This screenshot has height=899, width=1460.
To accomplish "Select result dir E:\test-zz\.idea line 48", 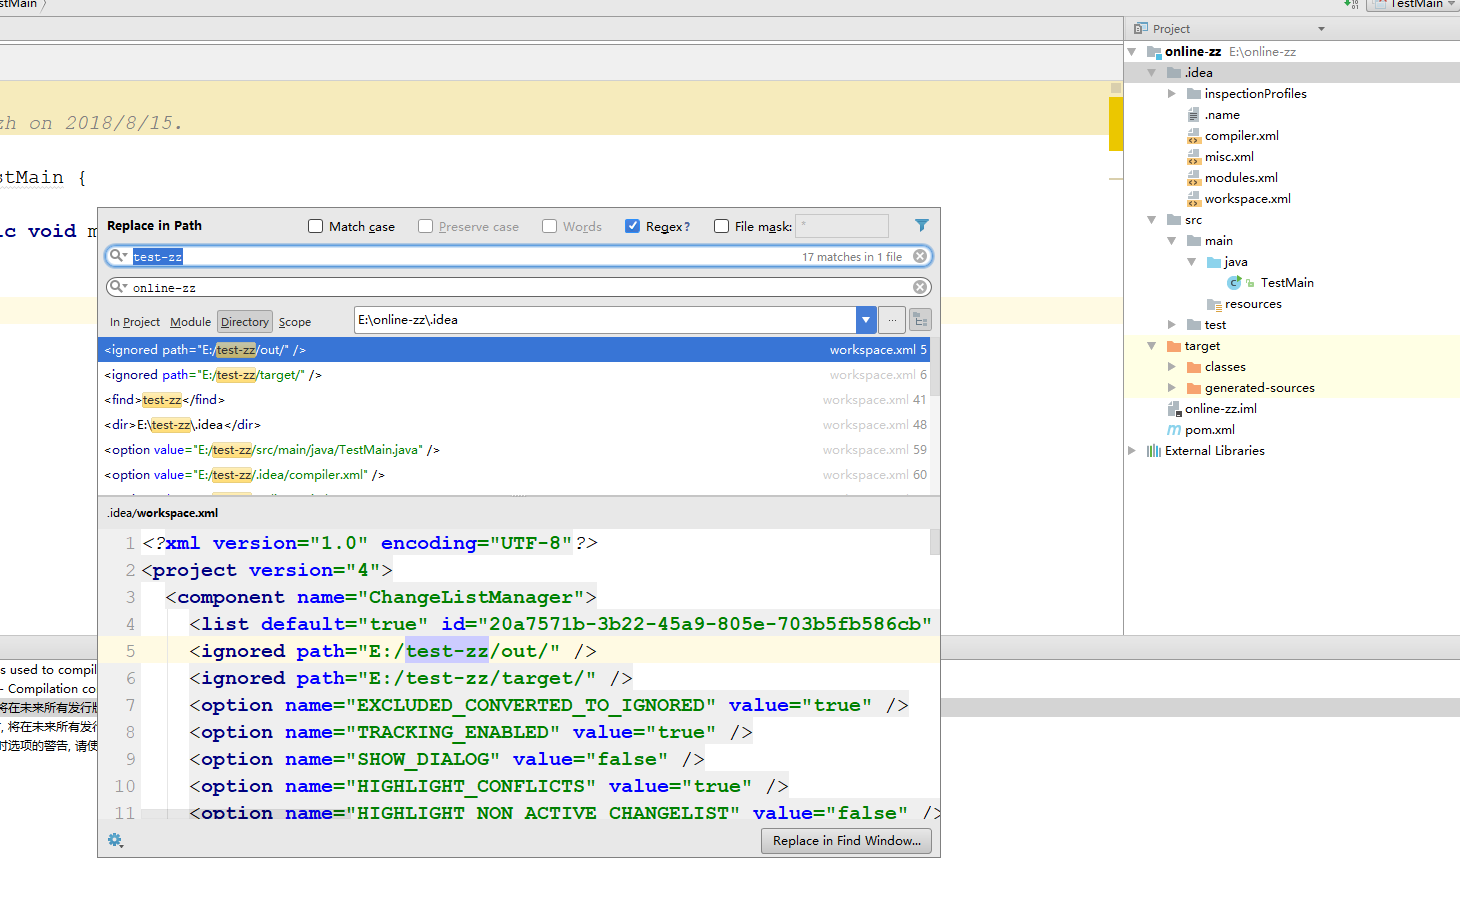I will pos(514,425).
